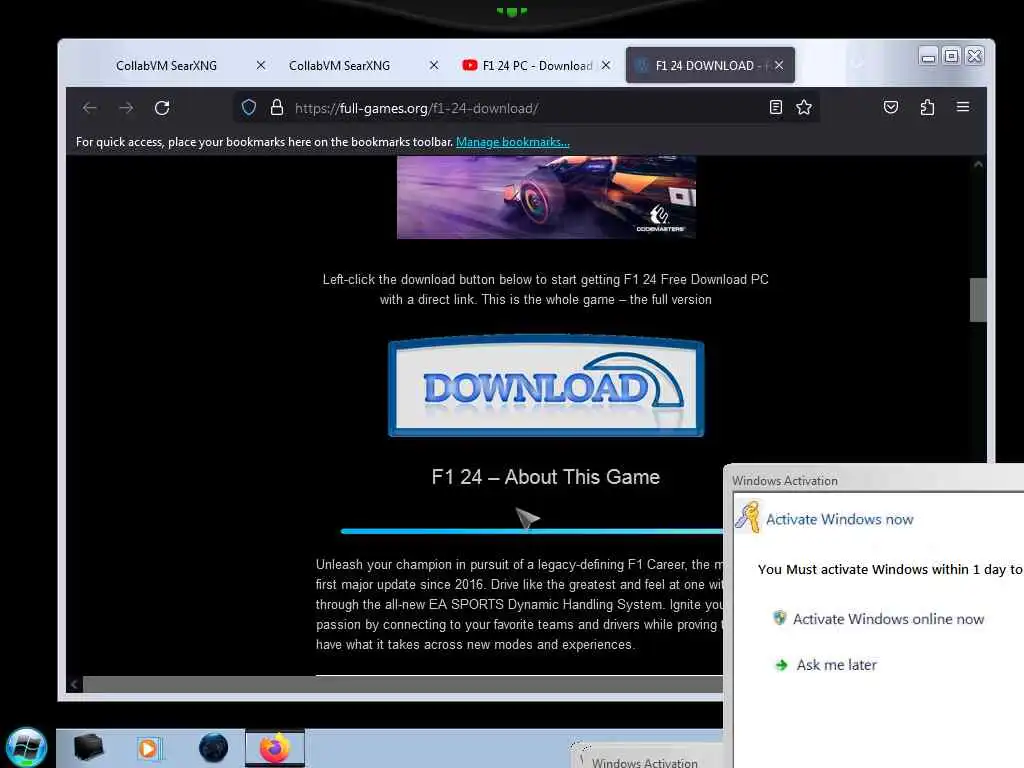Minimize the Firefox window
This screenshot has width=1024, height=768.
927,56
